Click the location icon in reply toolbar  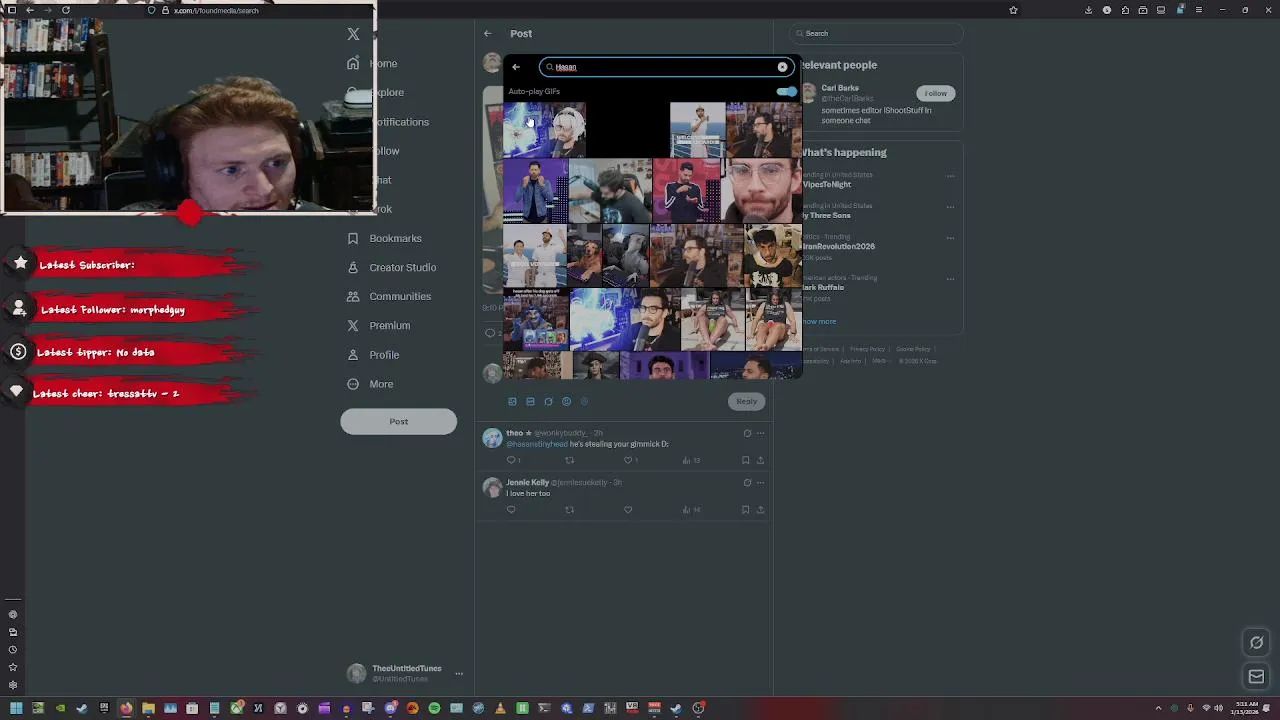pyautogui.click(x=584, y=401)
